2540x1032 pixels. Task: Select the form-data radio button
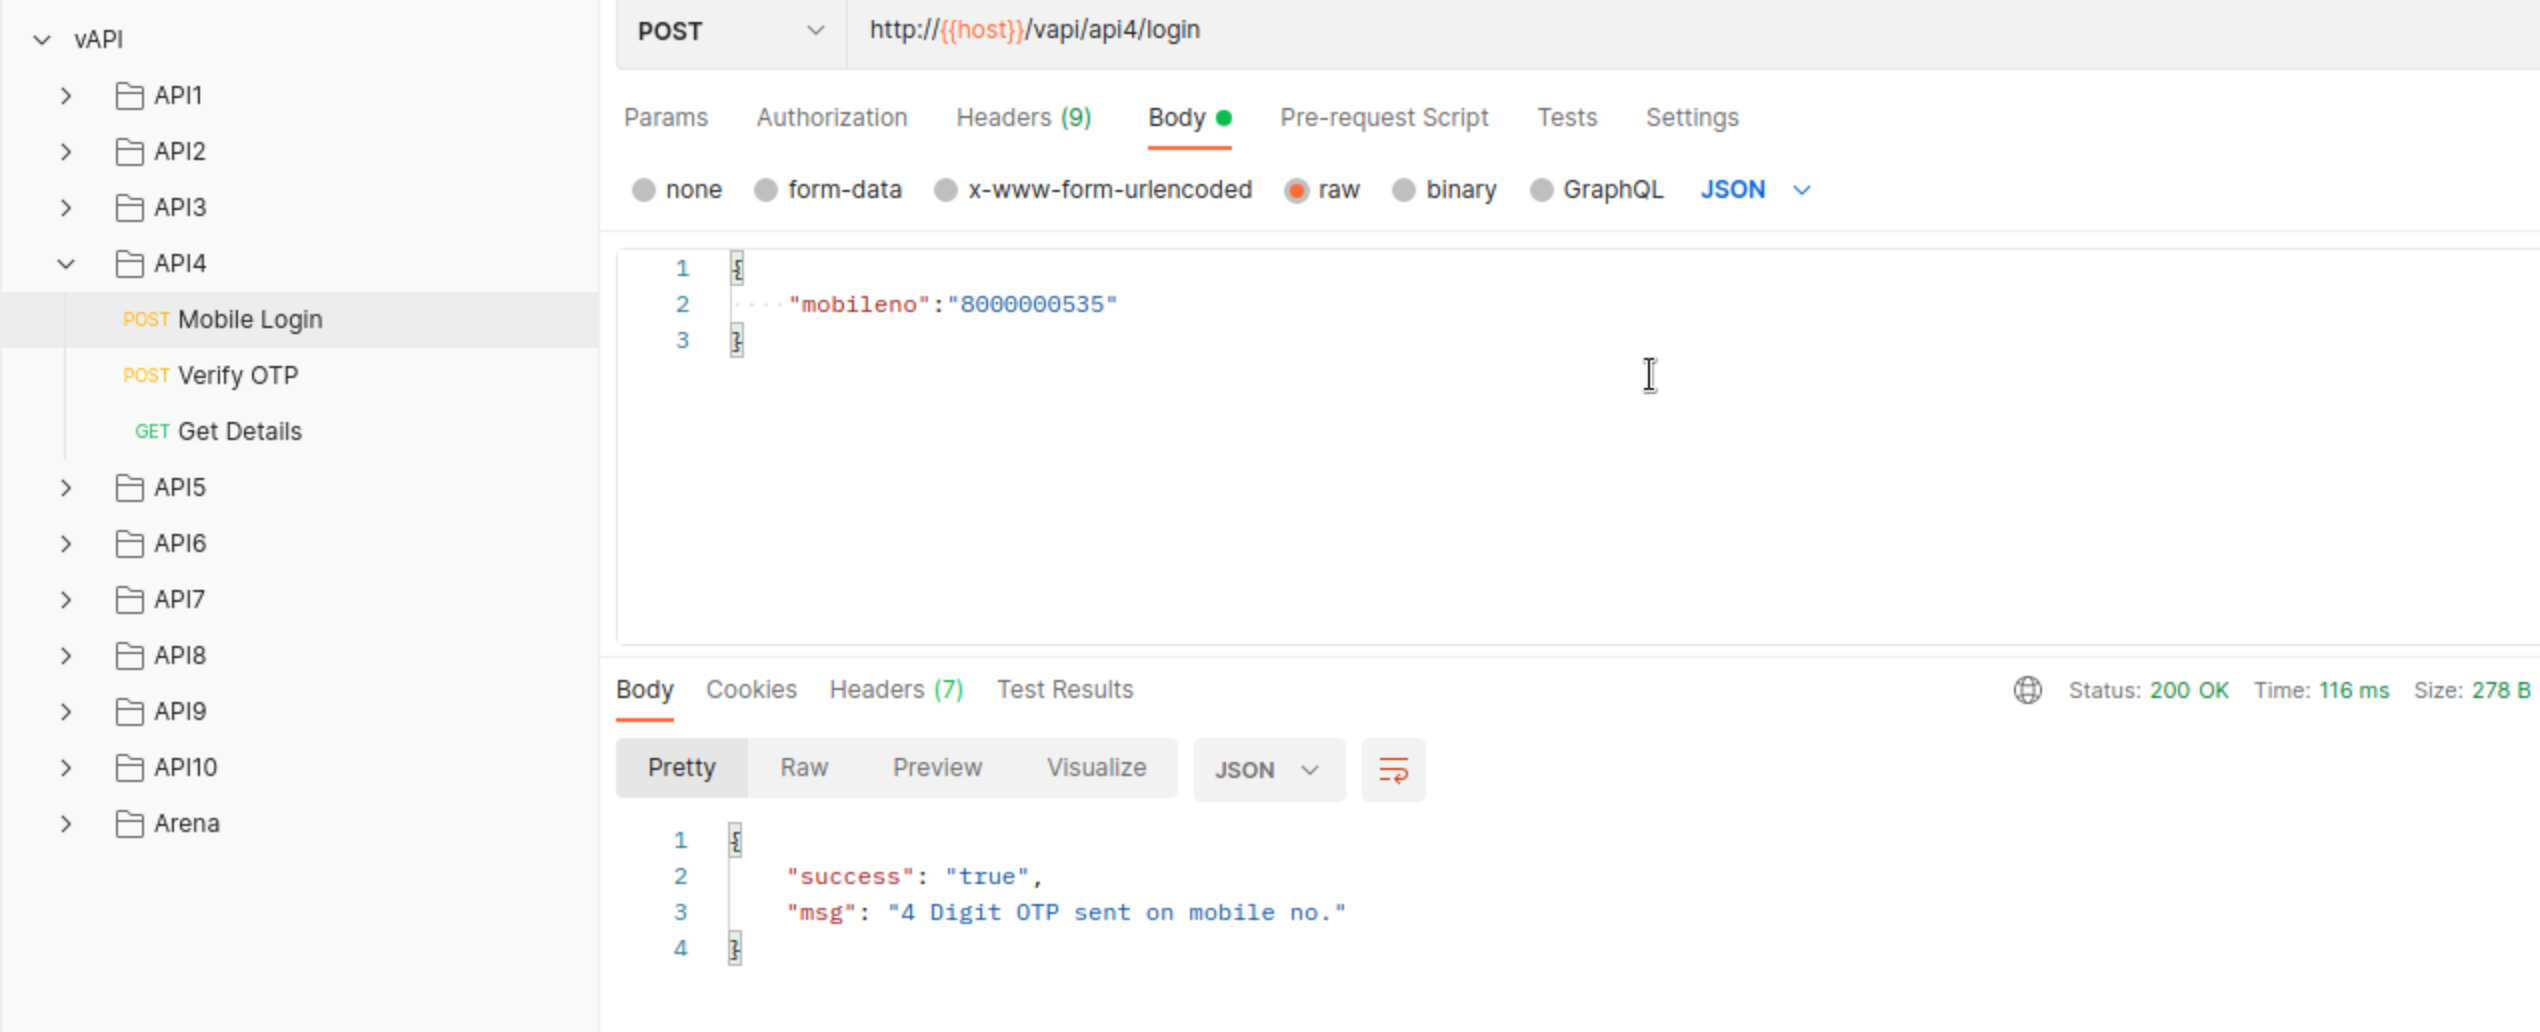click(766, 190)
